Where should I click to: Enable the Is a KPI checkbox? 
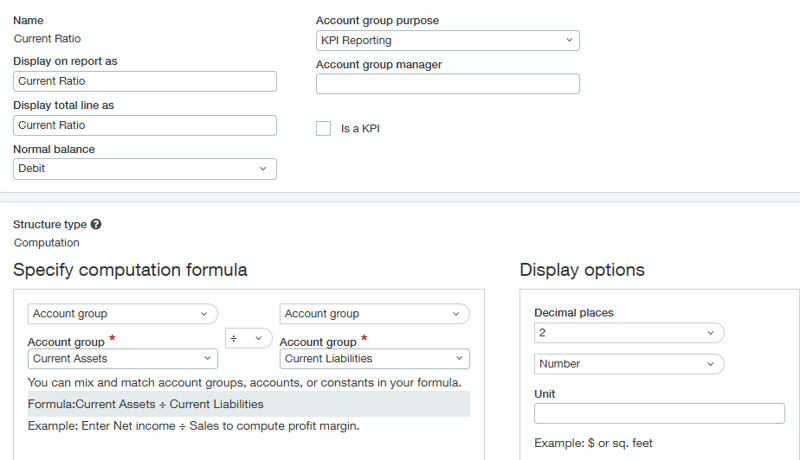323,128
